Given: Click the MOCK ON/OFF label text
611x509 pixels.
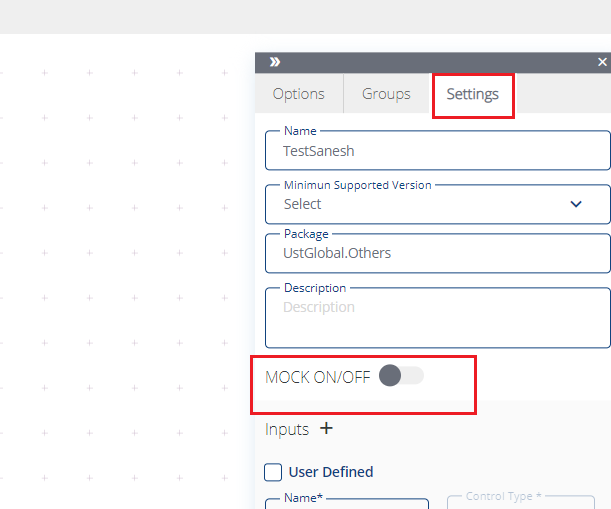Looking at the screenshot, I should click(318, 377).
